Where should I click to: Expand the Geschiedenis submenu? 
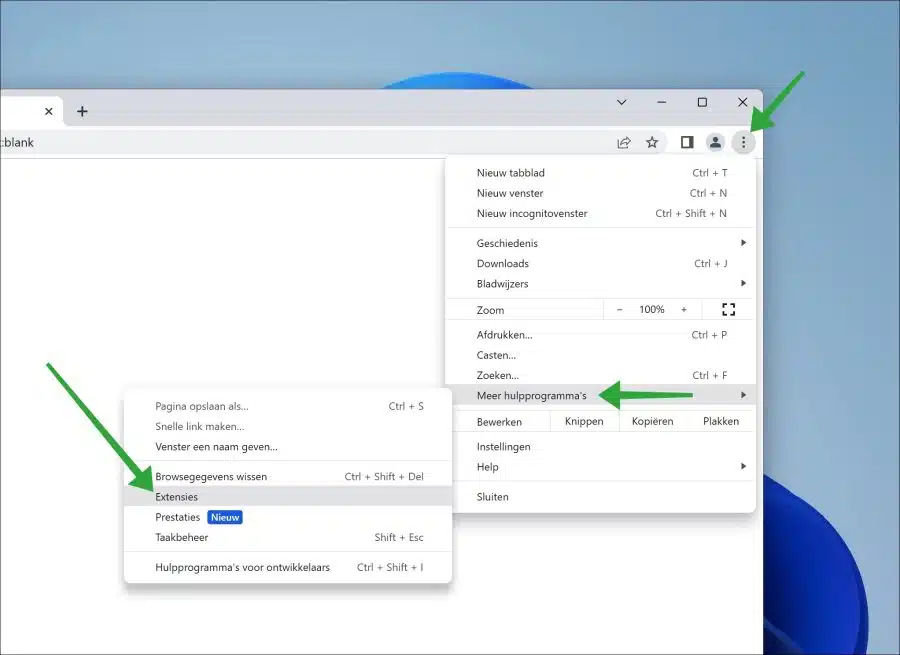(x=601, y=243)
